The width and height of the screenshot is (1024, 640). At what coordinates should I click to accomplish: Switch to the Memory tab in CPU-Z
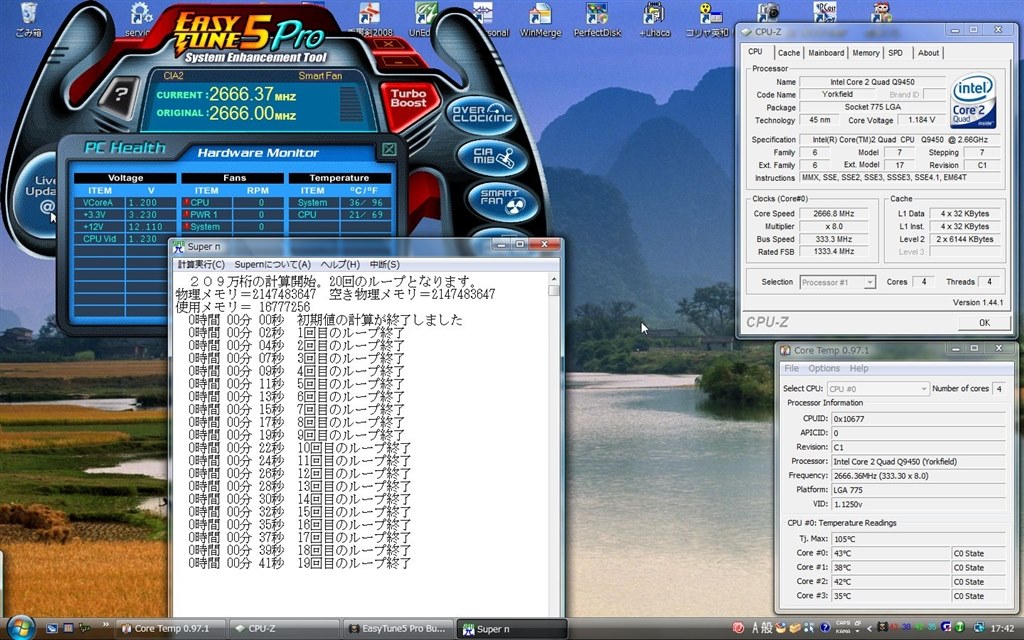coord(866,53)
